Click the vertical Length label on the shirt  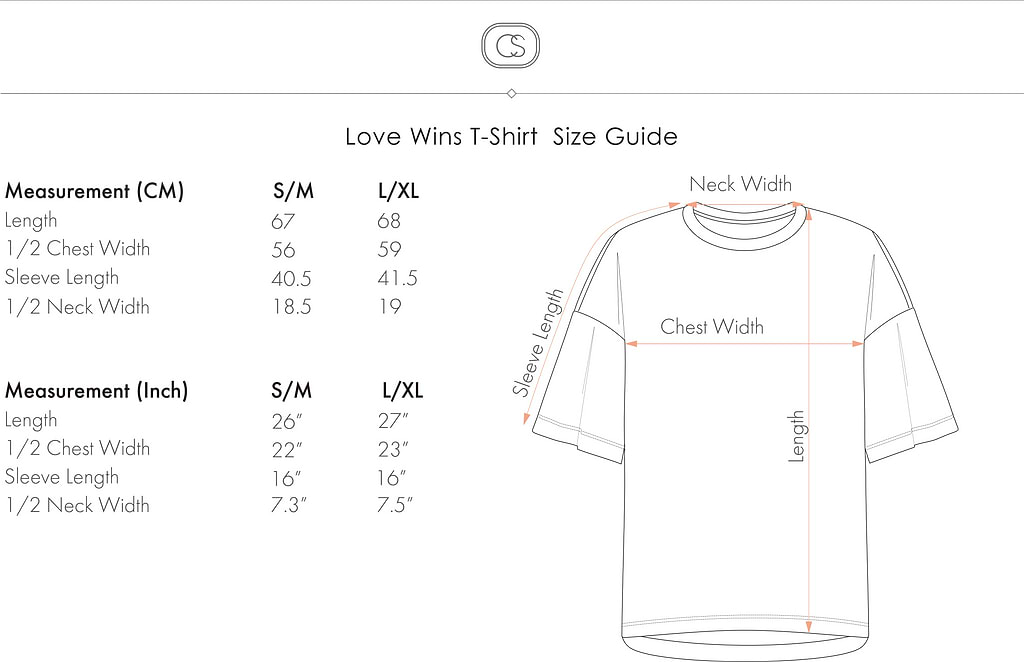797,436
